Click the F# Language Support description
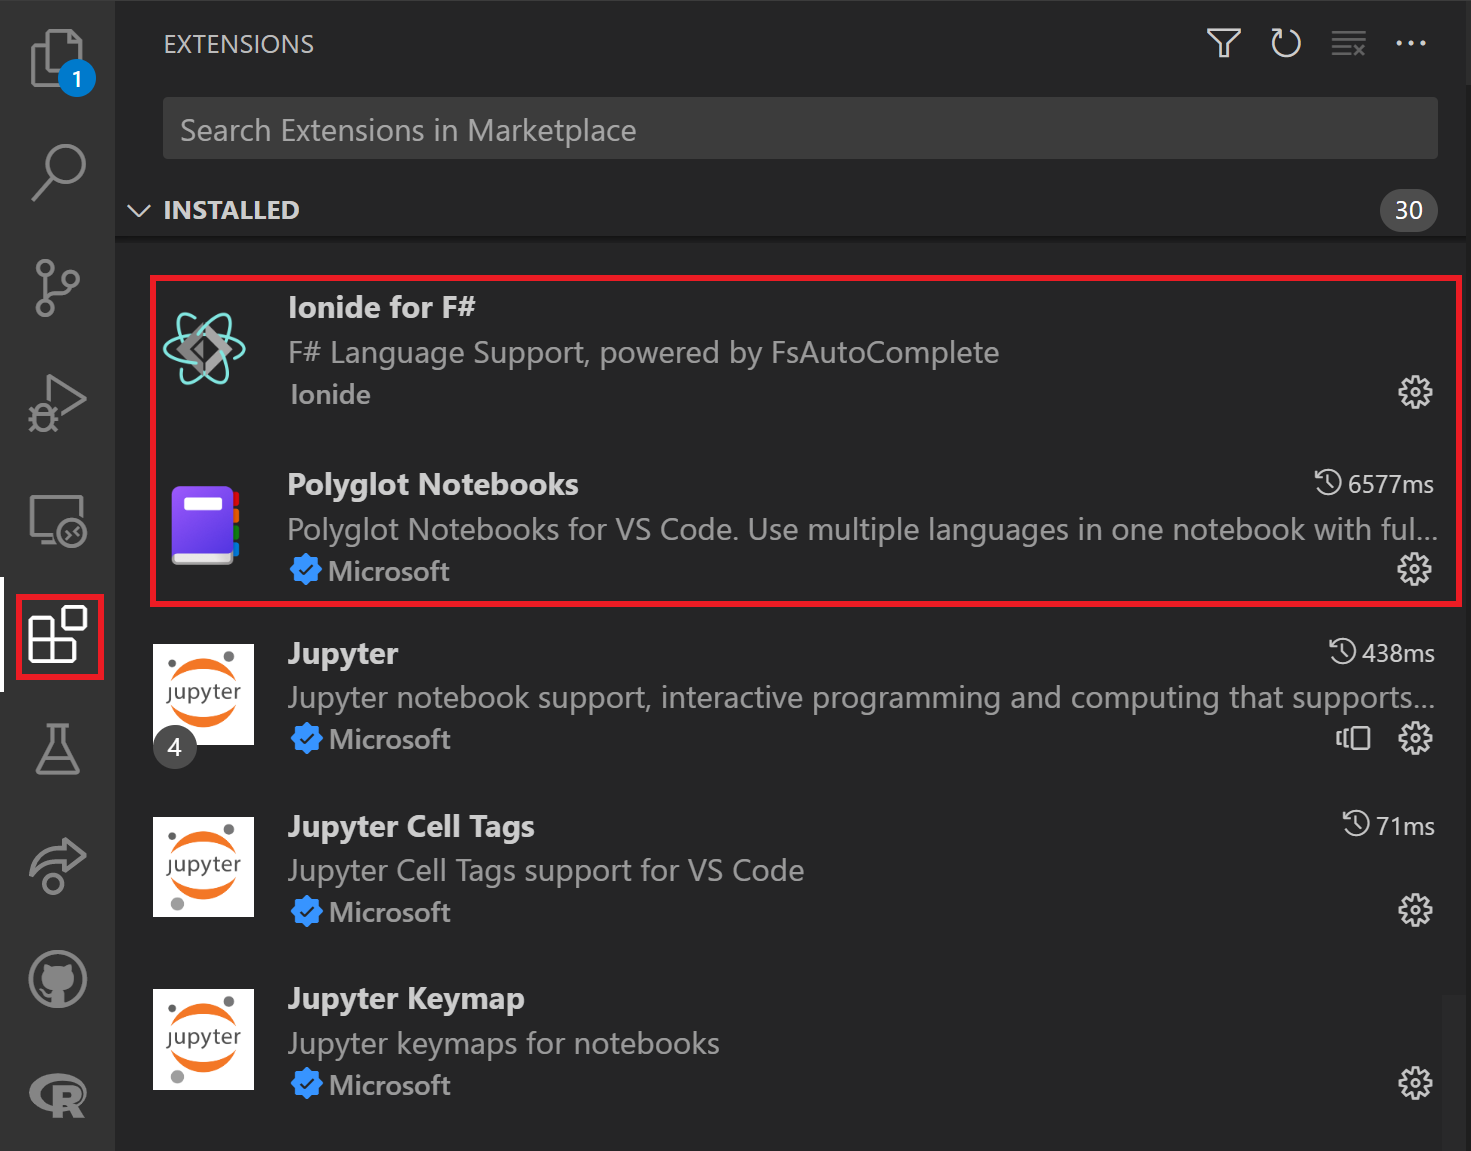 point(643,353)
